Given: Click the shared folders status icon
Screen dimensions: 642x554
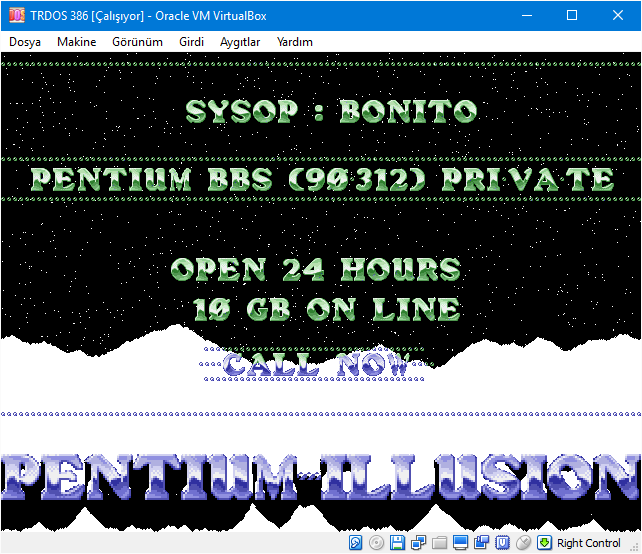Looking at the screenshot, I should click(439, 543).
